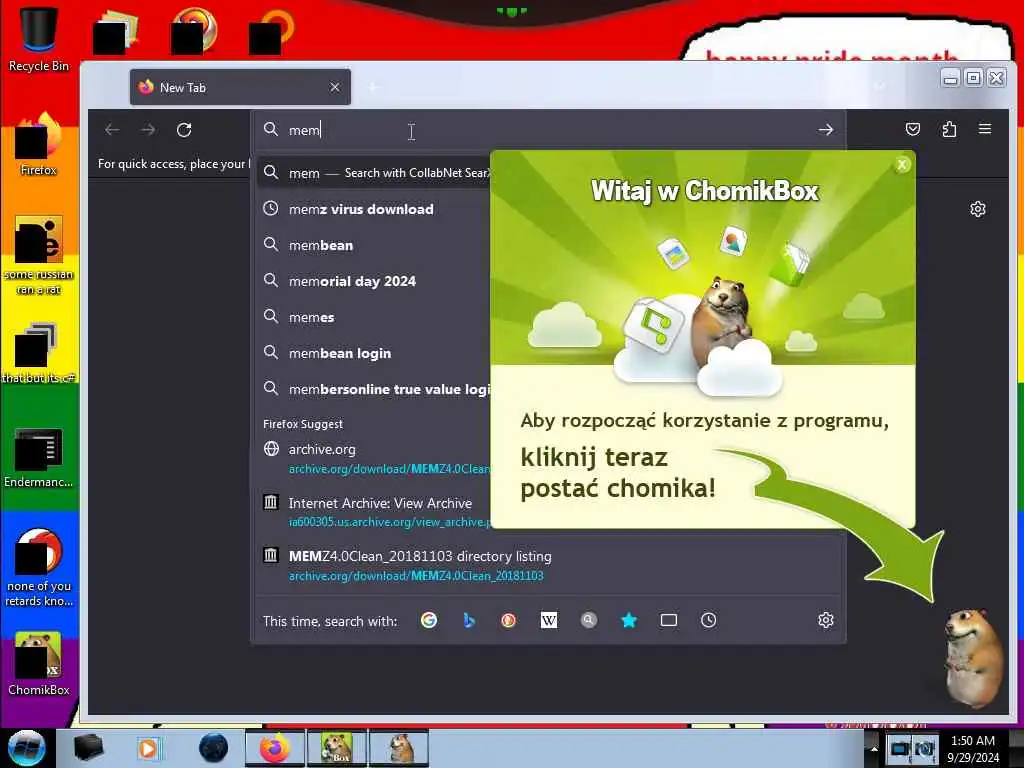The image size is (1024, 768).
Task: Search bookmarks using the star icon
Action: pos(629,620)
